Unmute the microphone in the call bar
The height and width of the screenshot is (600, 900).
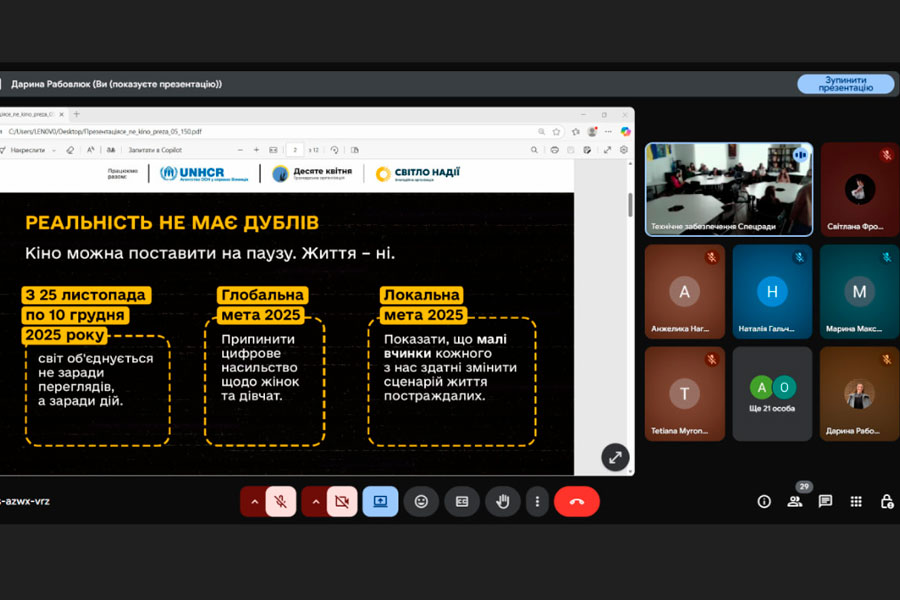281,501
